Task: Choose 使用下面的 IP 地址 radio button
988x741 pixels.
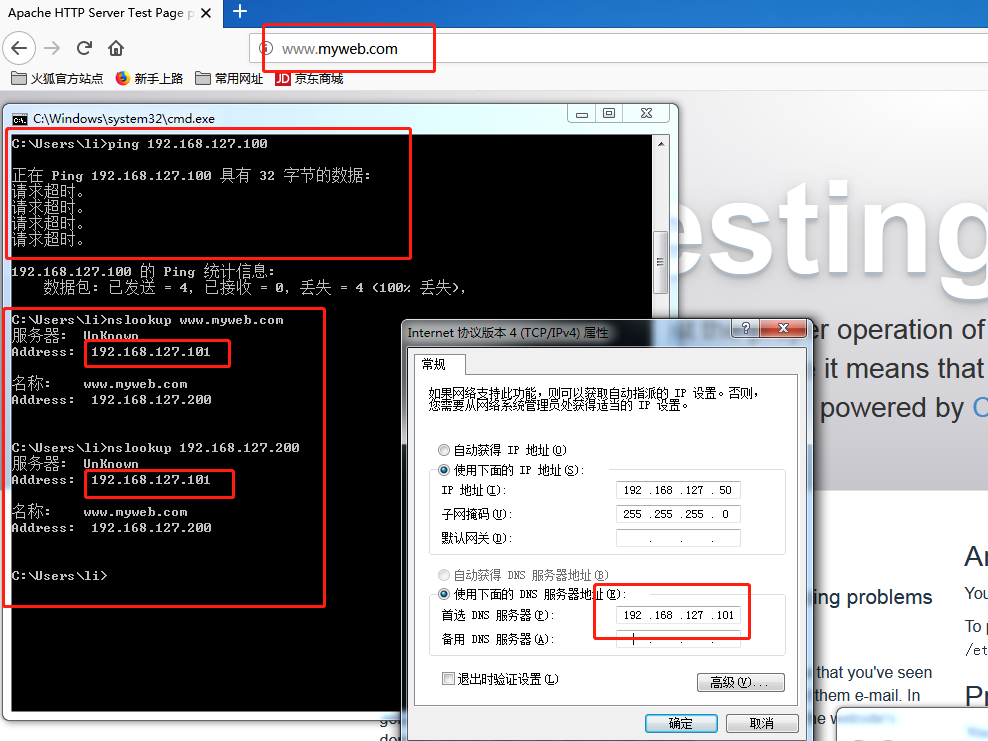Action: coord(444,470)
